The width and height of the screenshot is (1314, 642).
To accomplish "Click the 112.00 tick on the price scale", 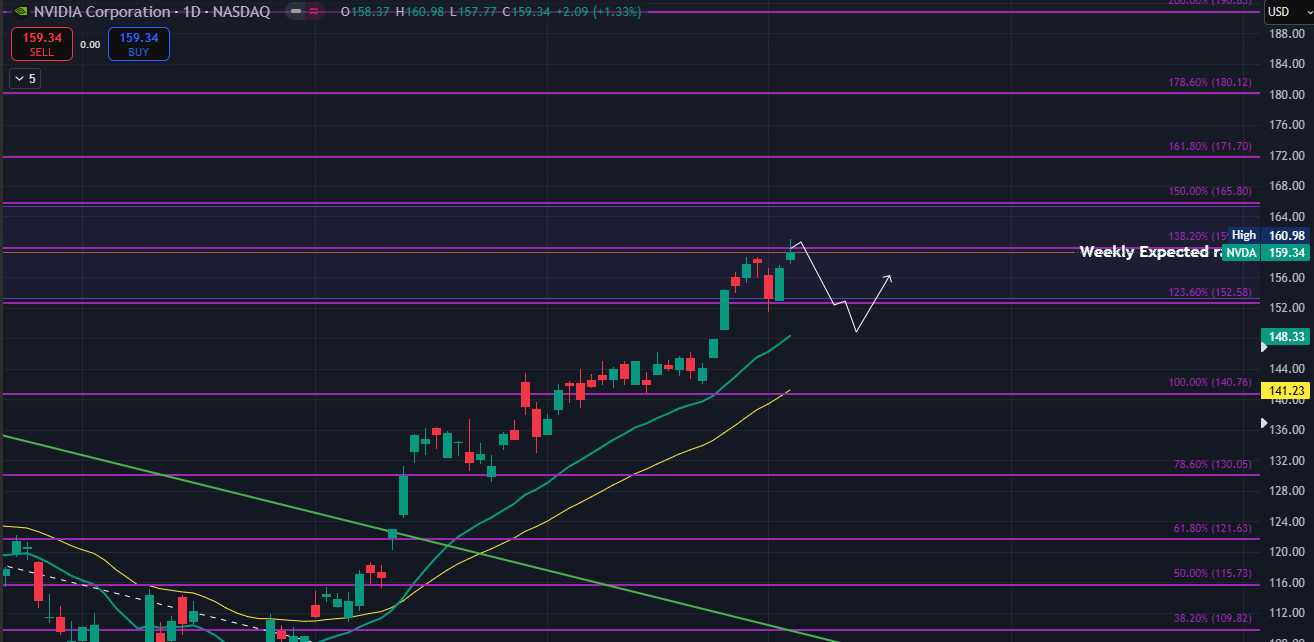I will (1285, 613).
